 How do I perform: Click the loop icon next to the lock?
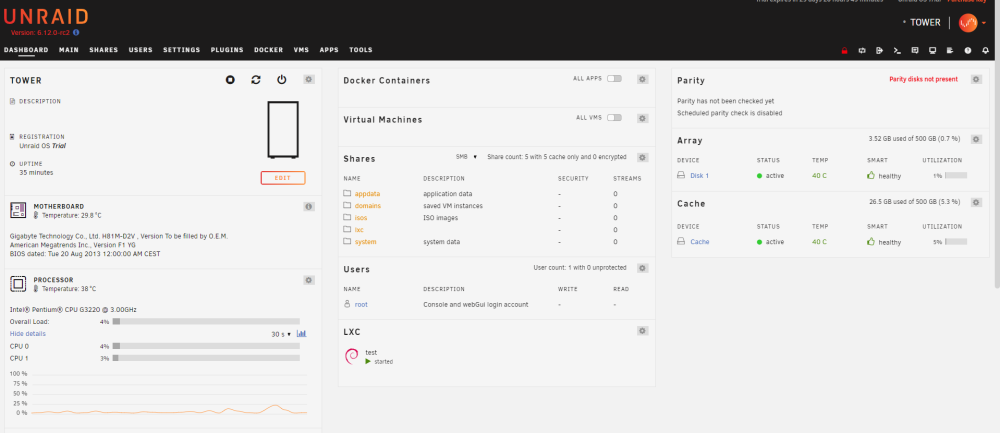coord(862,50)
